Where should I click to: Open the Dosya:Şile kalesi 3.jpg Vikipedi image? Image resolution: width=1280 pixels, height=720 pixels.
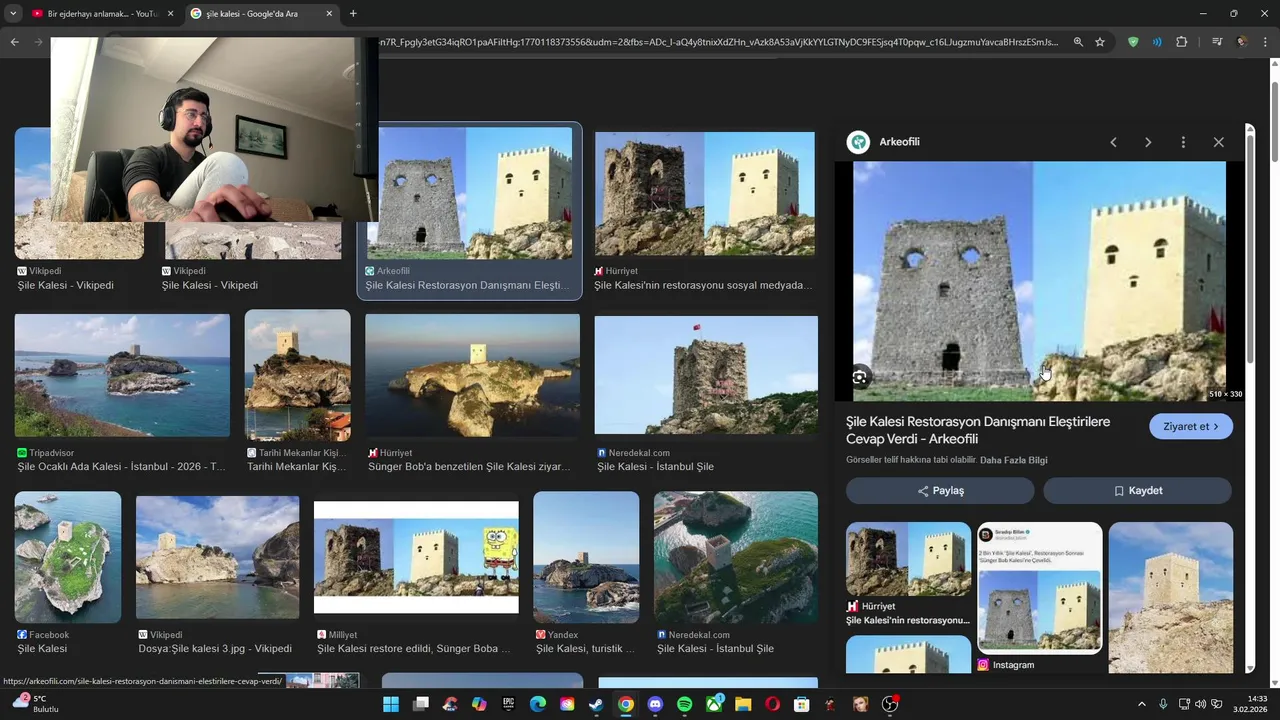click(x=217, y=557)
